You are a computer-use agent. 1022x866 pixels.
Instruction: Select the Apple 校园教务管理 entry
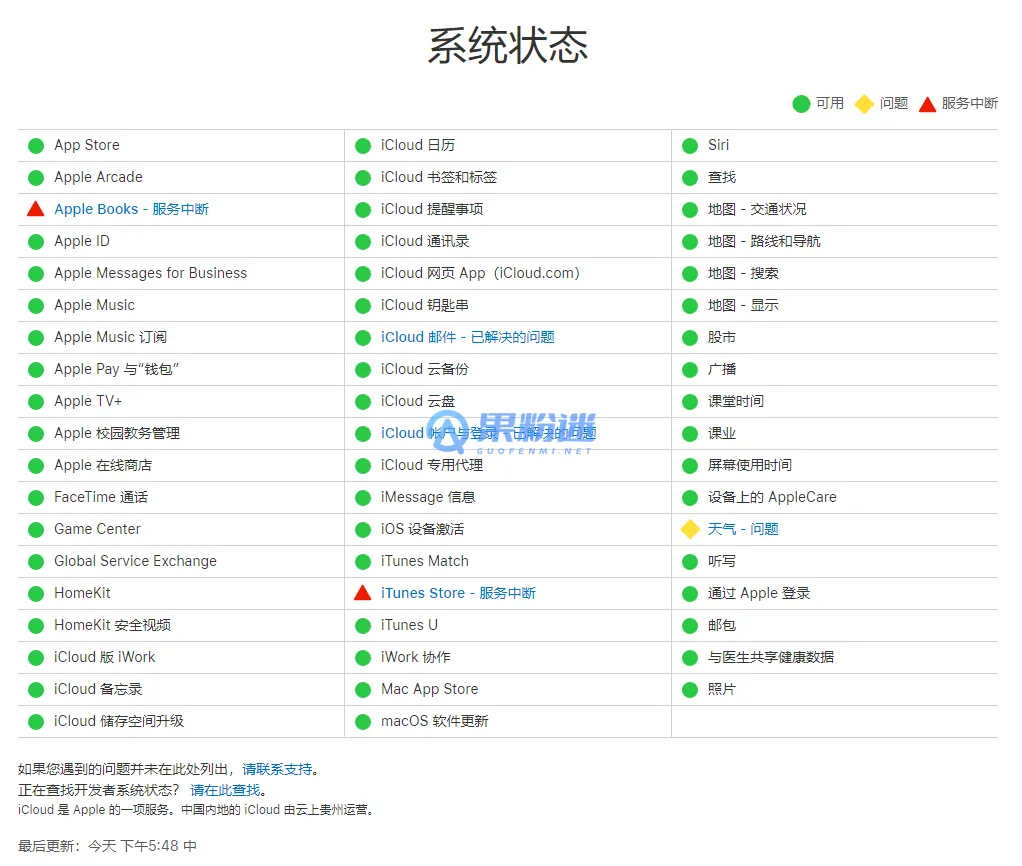[x=117, y=433]
